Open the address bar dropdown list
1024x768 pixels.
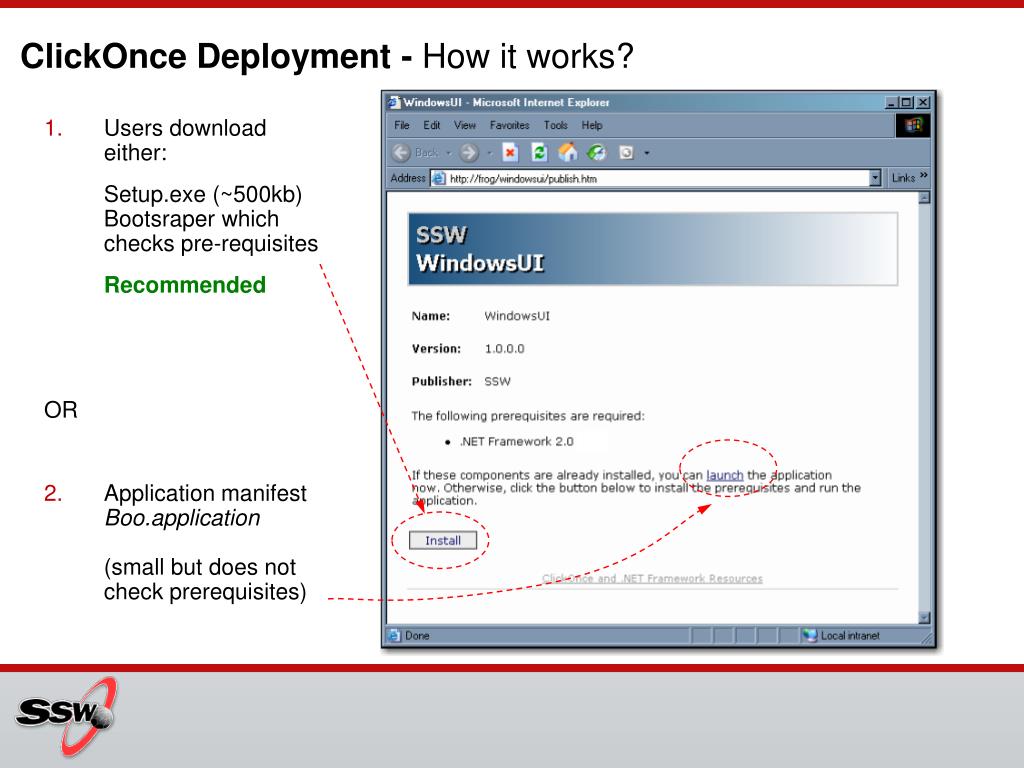tap(875, 178)
